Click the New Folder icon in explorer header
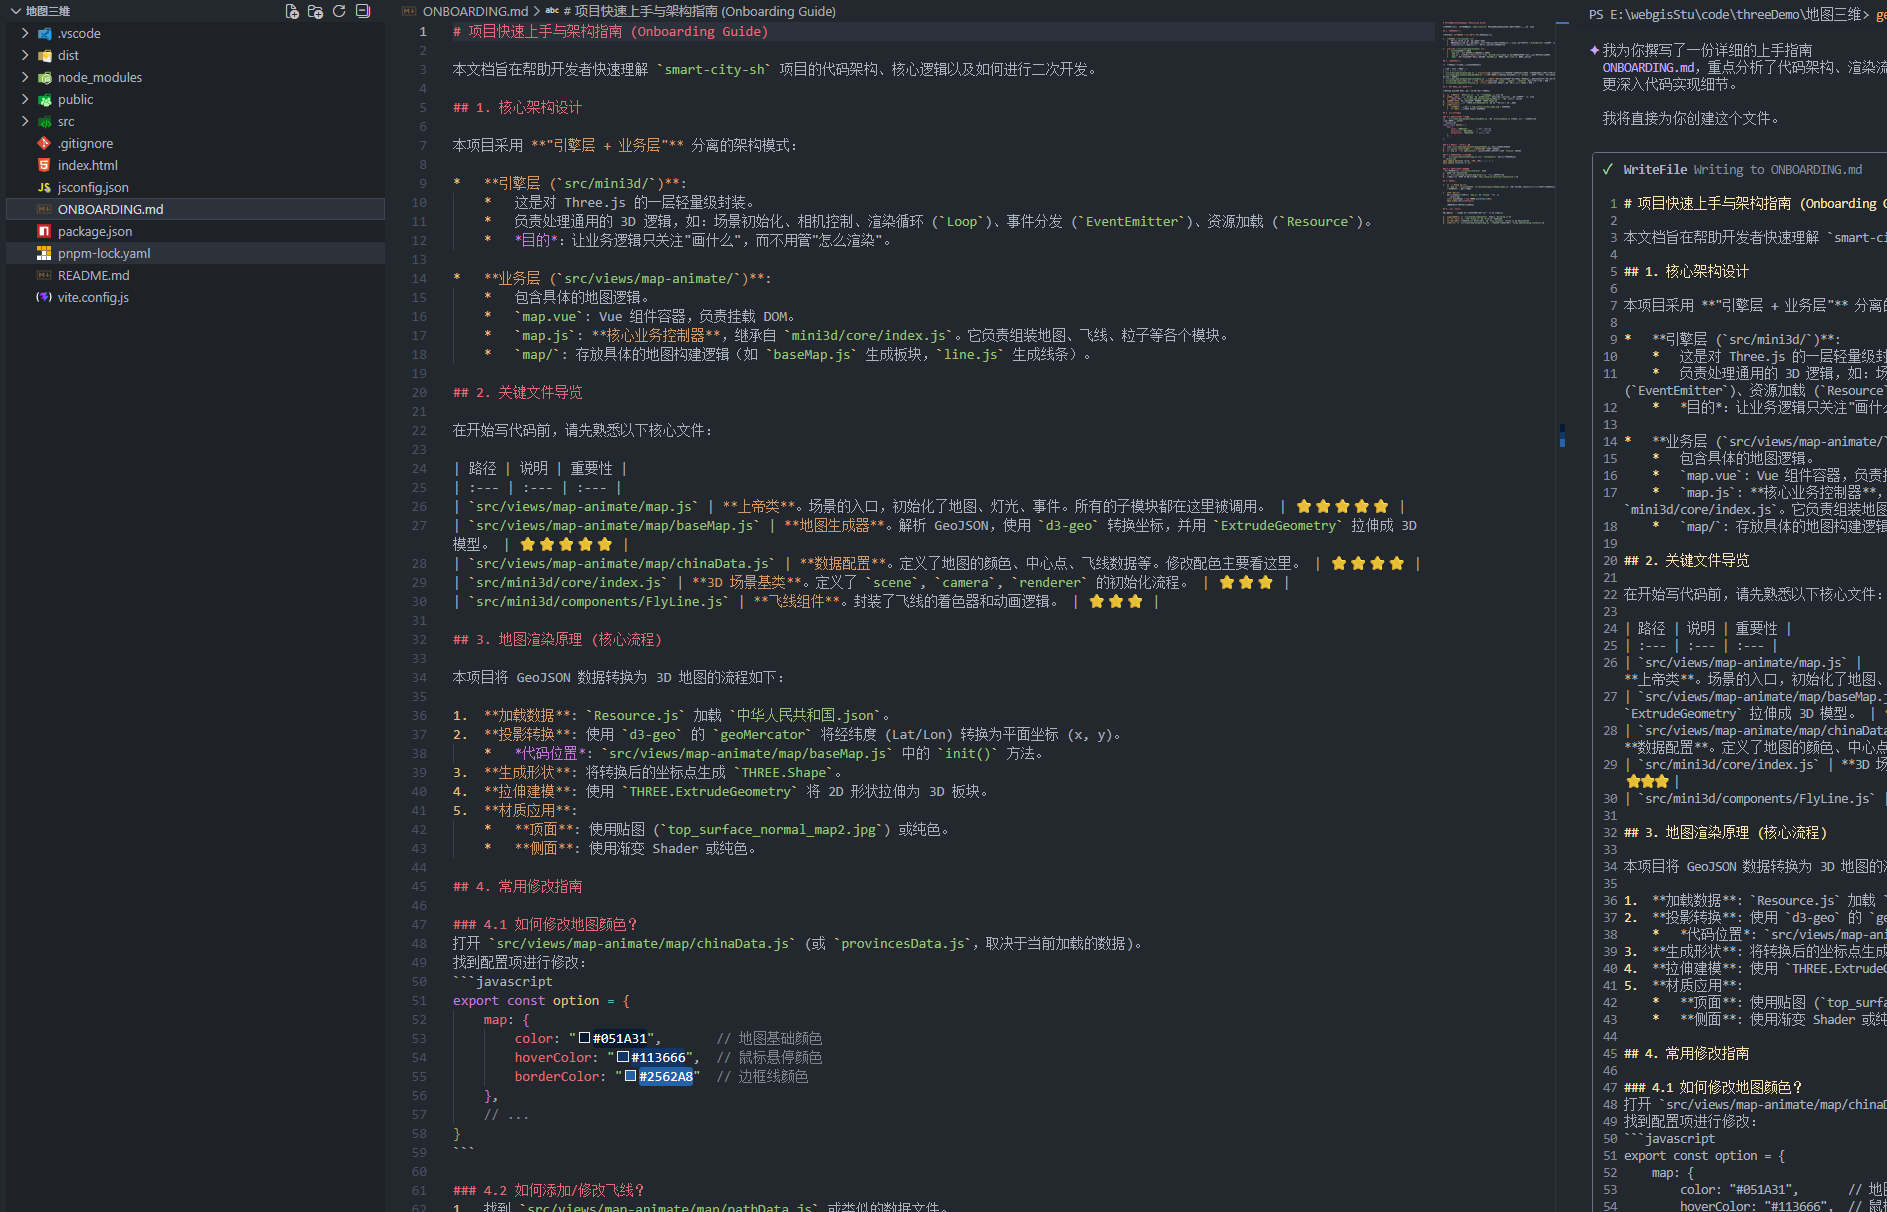 [315, 11]
